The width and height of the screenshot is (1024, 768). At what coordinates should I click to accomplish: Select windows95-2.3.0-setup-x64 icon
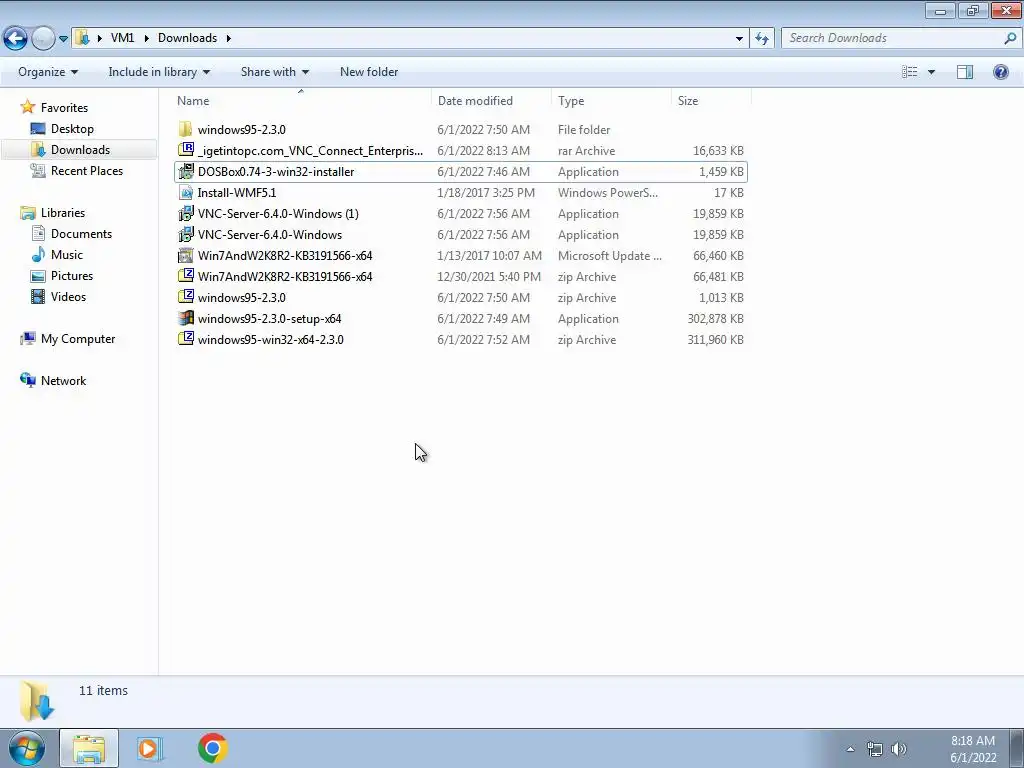[185, 318]
